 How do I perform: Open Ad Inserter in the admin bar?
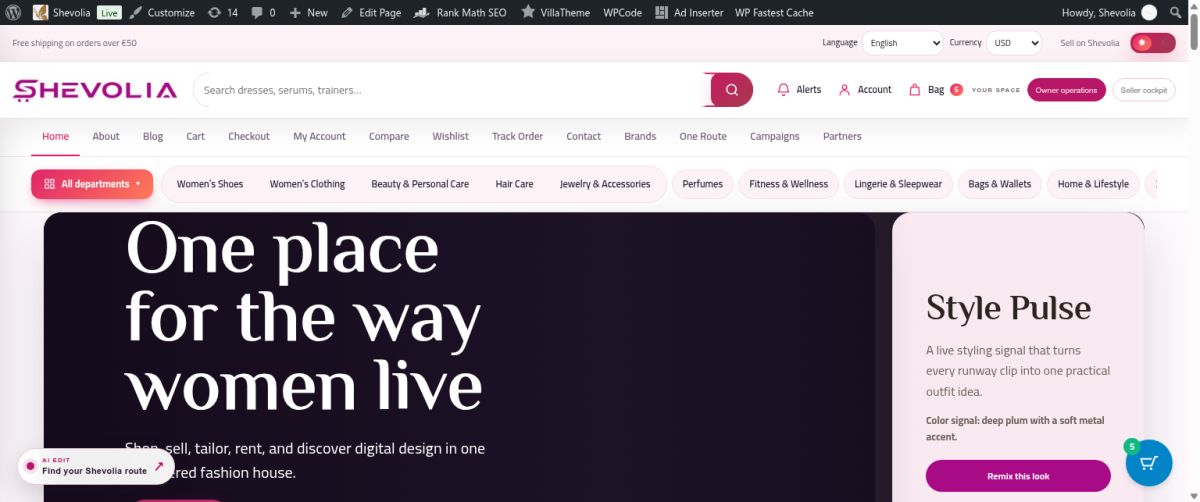click(x=689, y=12)
